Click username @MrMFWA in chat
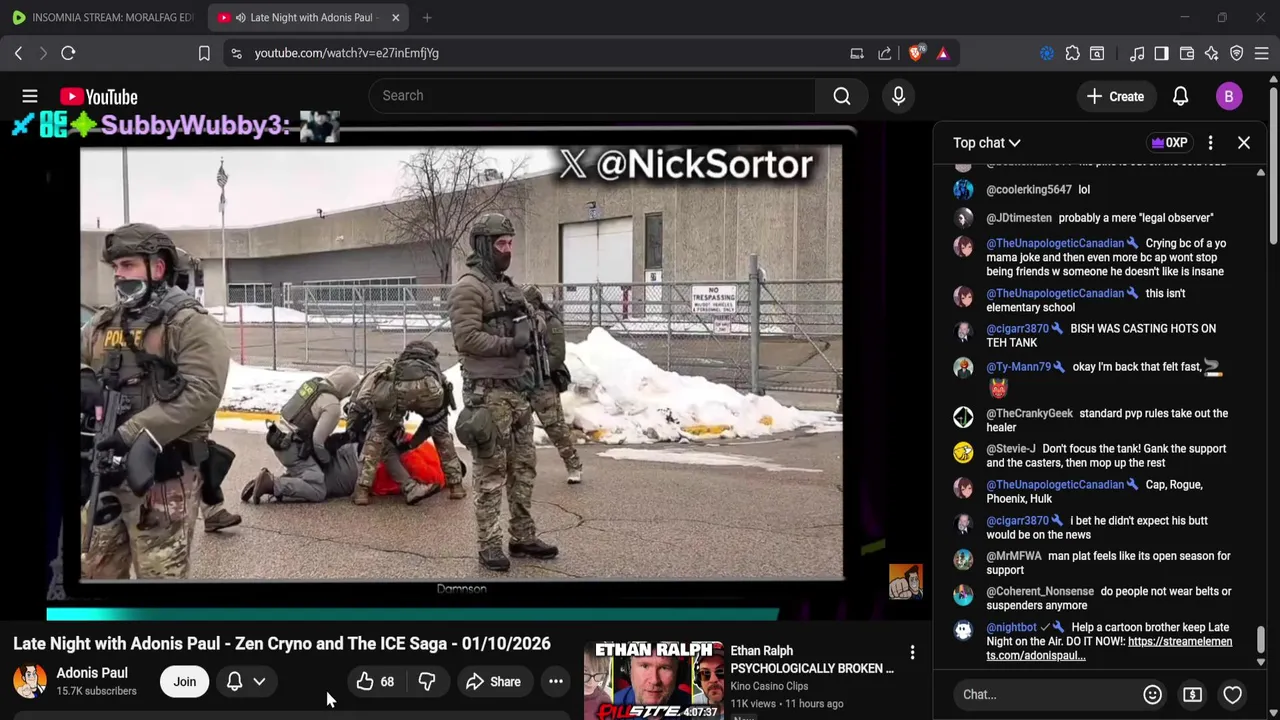 coord(1014,556)
